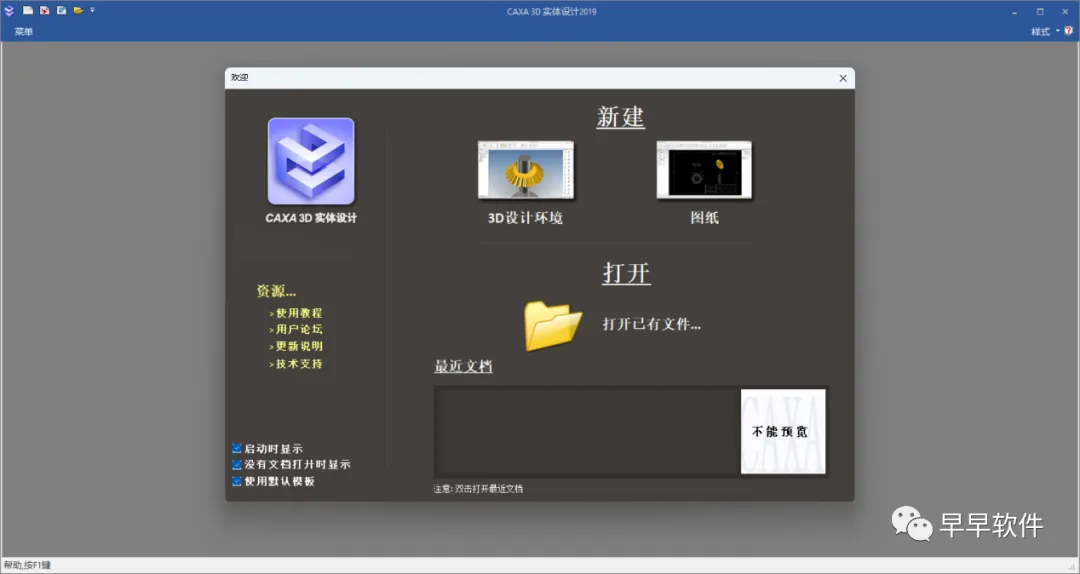
Task: Click the 新建 heading
Action: pos(621,117)
